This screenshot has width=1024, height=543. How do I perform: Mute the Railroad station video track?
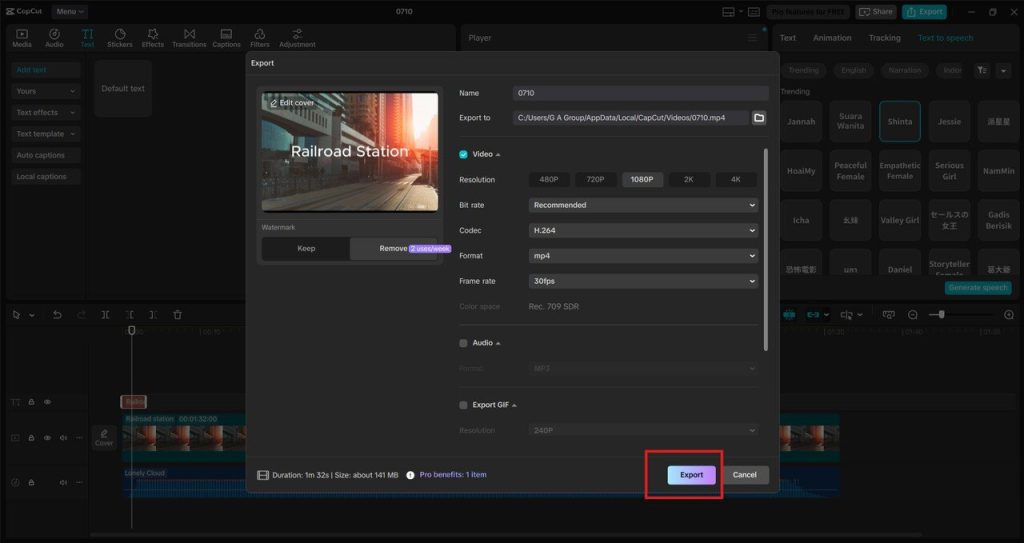coord(63,438)
